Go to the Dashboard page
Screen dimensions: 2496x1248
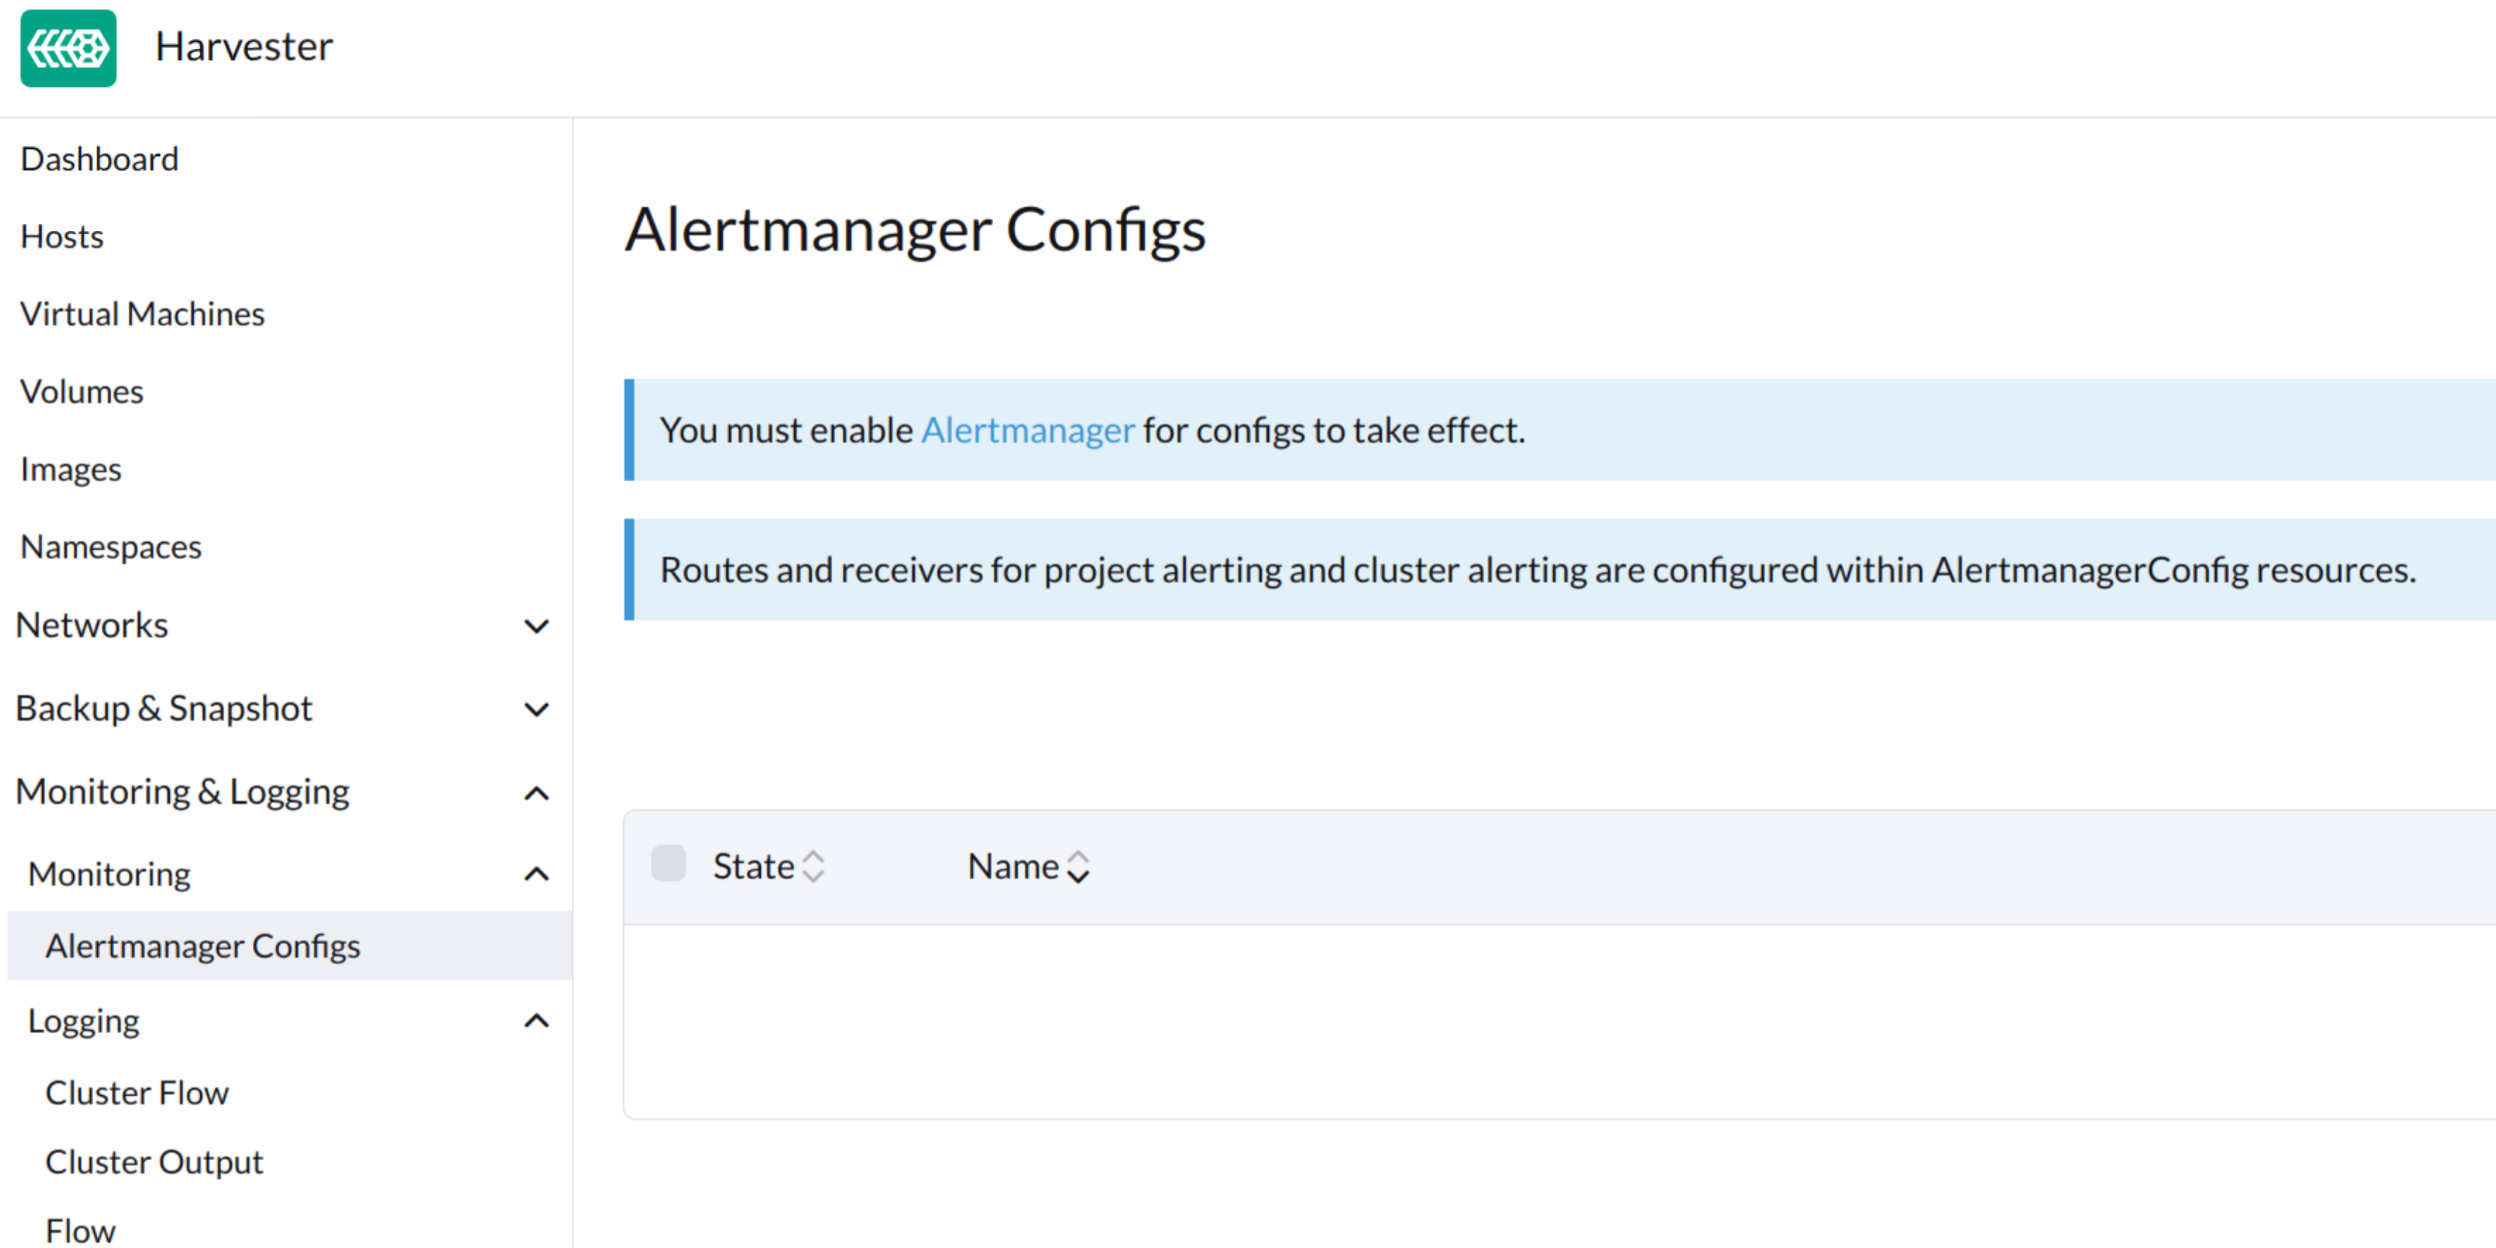click(99, 159)
